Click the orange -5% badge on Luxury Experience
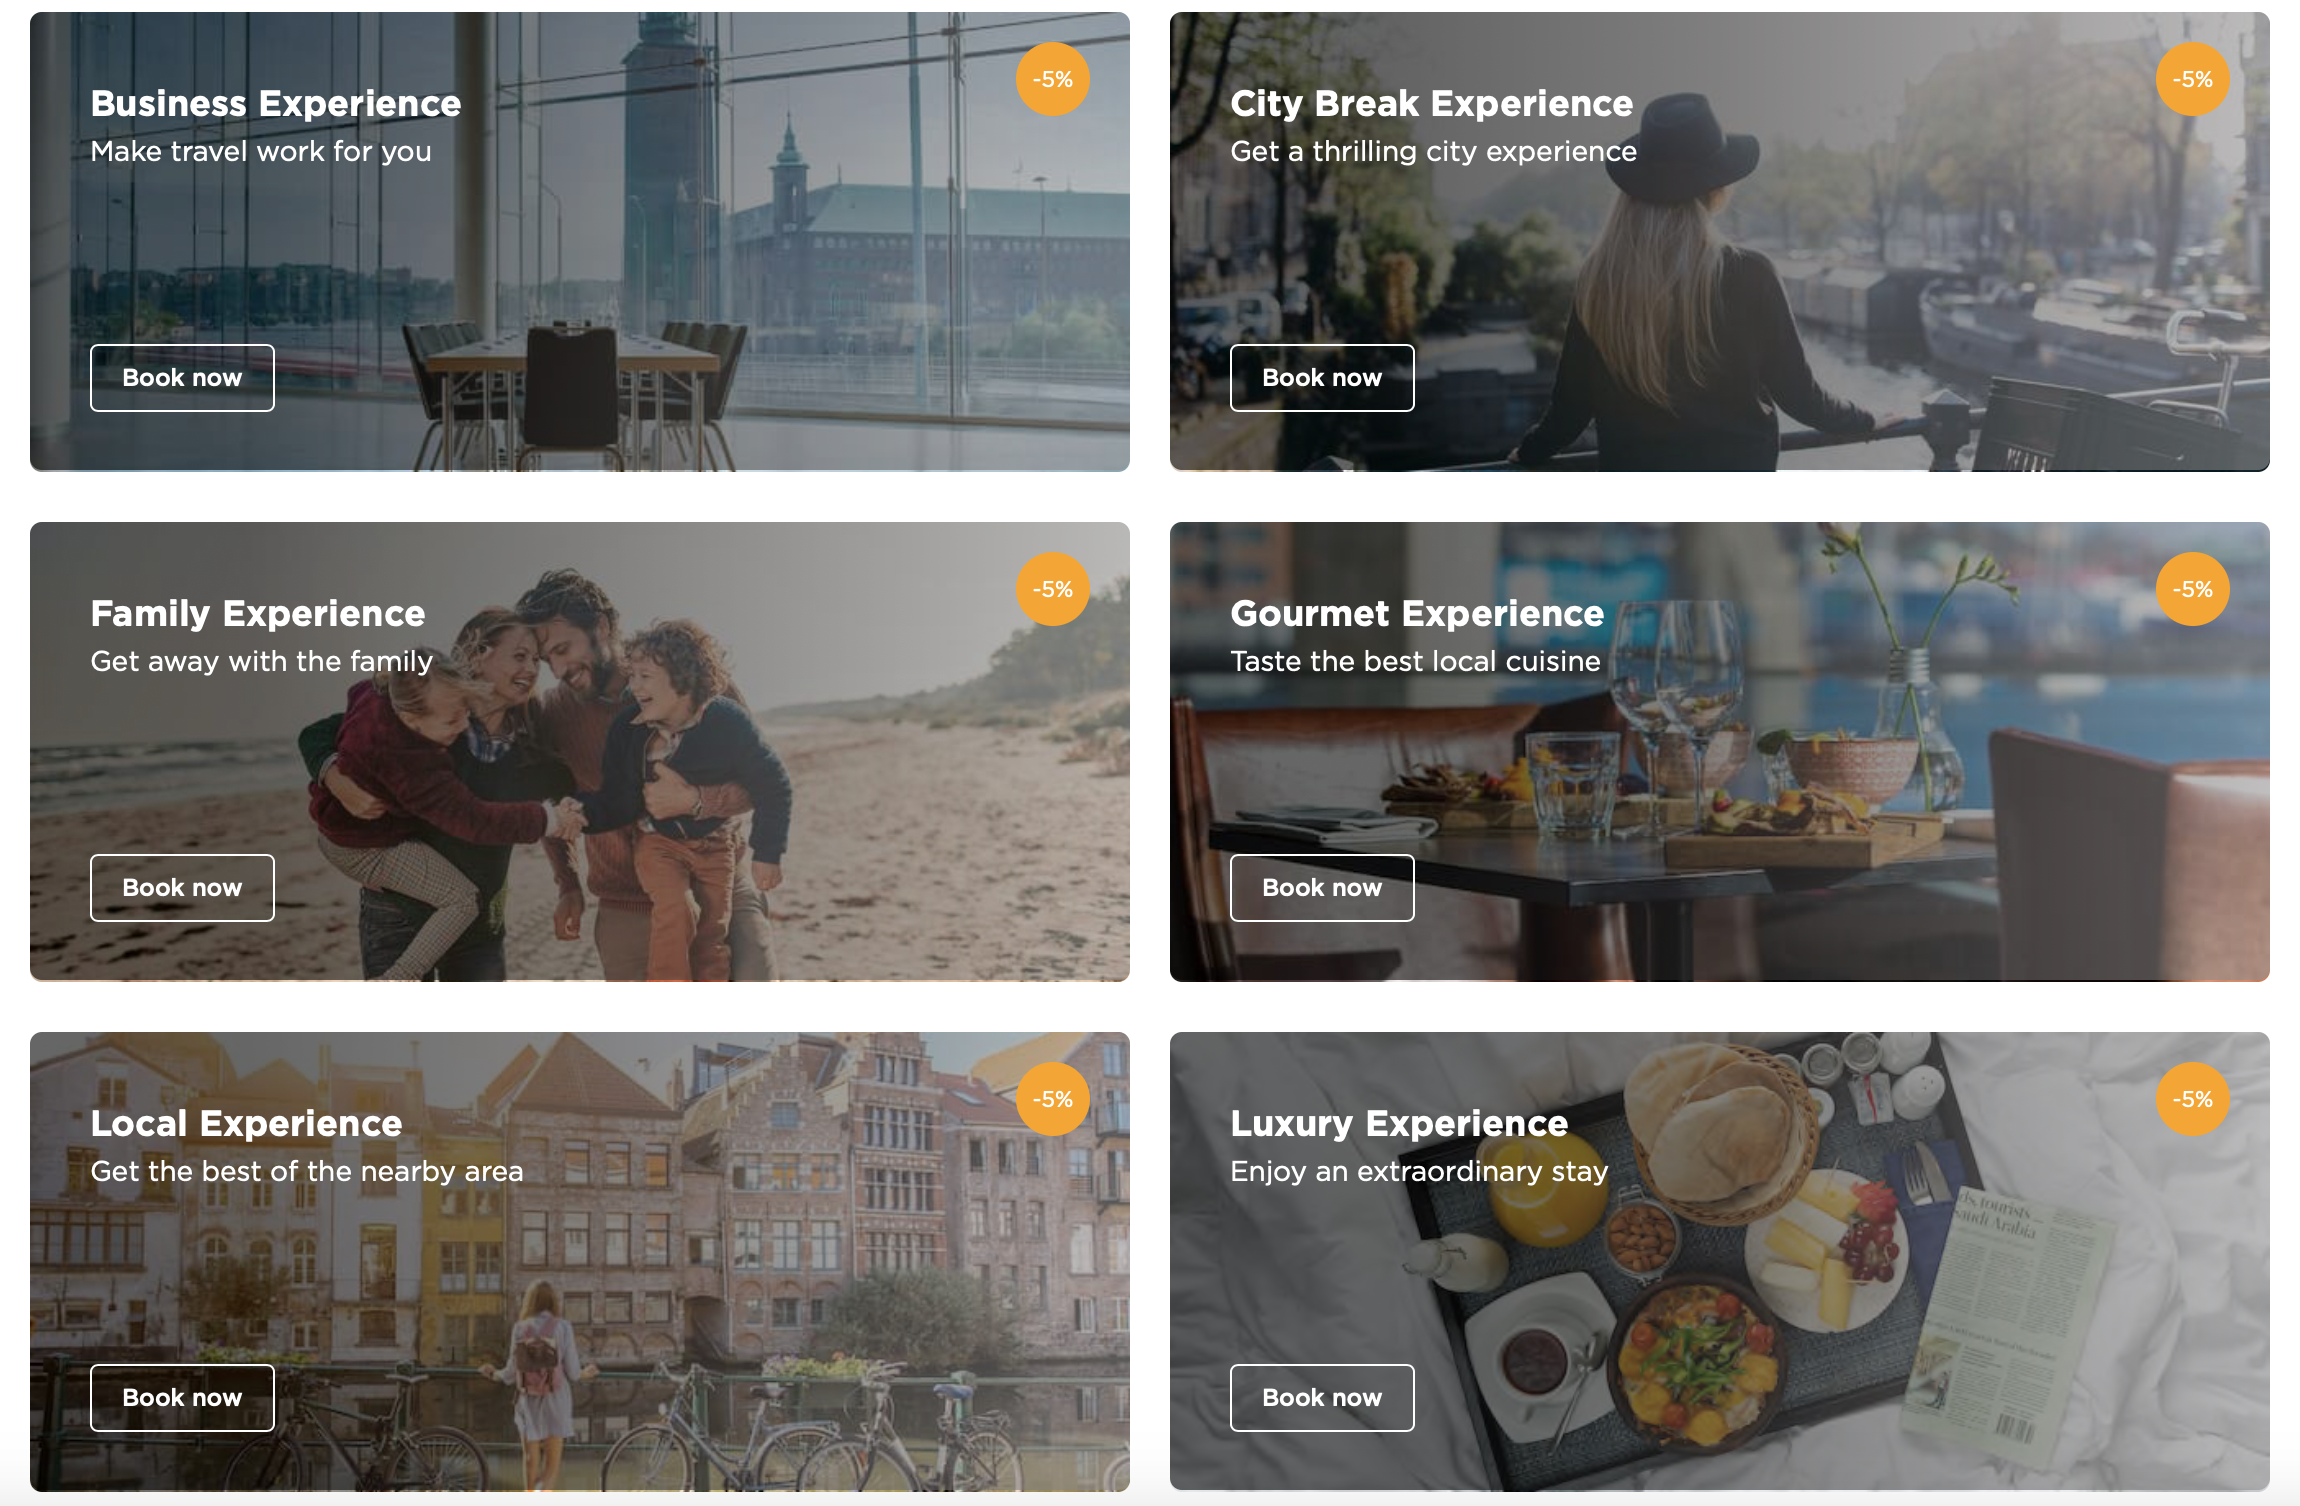 (x=2193, y=1099)
